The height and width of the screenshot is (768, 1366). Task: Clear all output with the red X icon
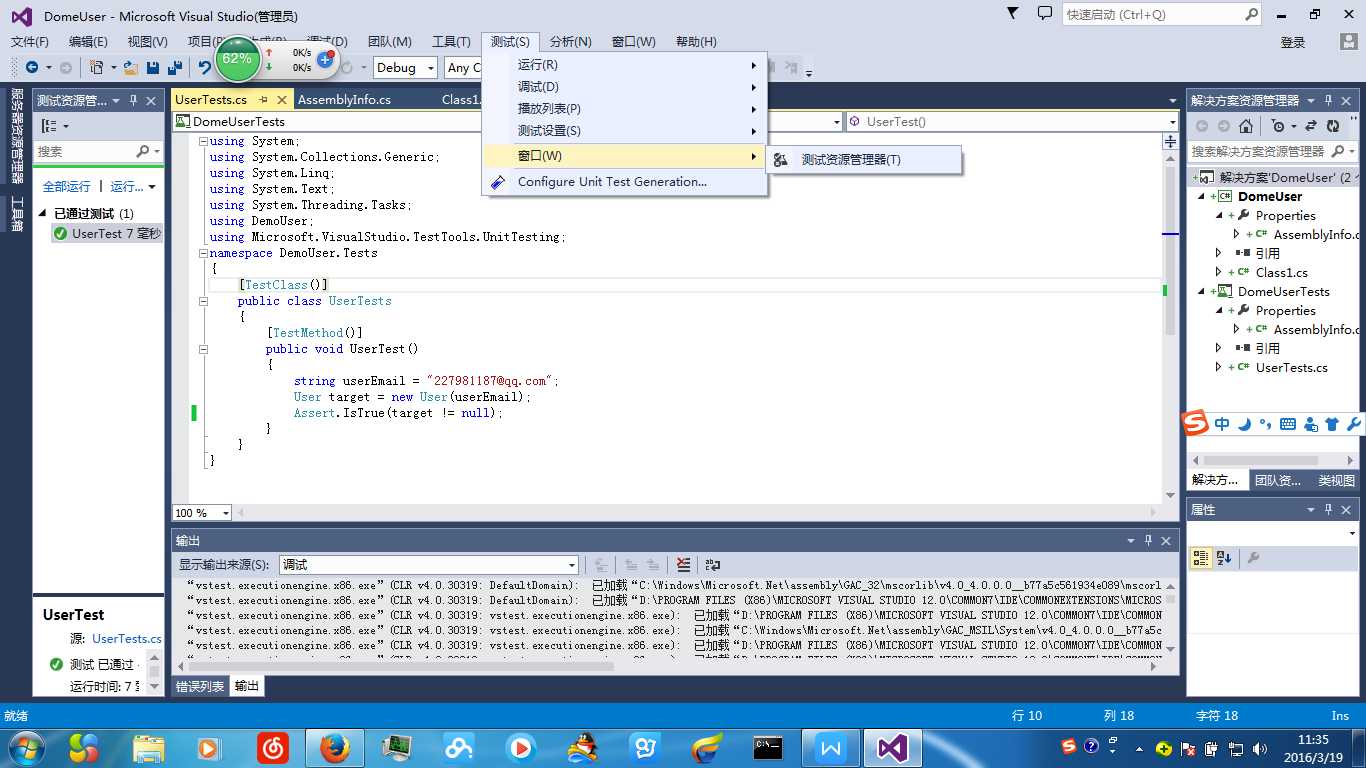click(x=683, y=565)
